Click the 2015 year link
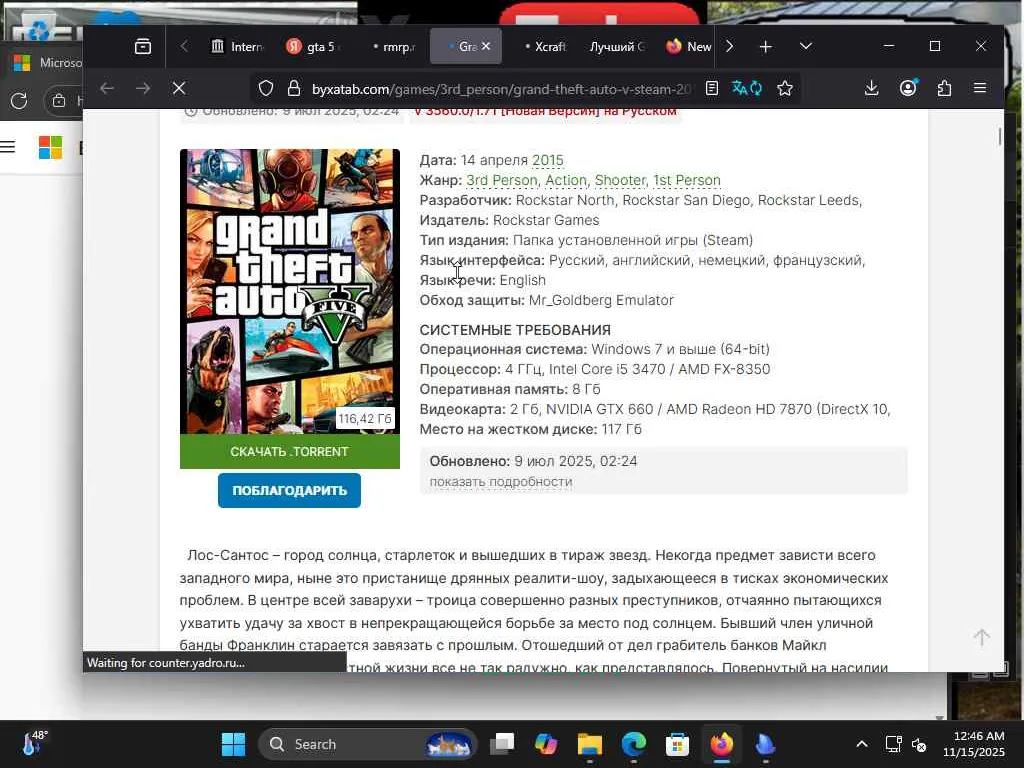The image size is (1024, 768). tap(547, 160)
